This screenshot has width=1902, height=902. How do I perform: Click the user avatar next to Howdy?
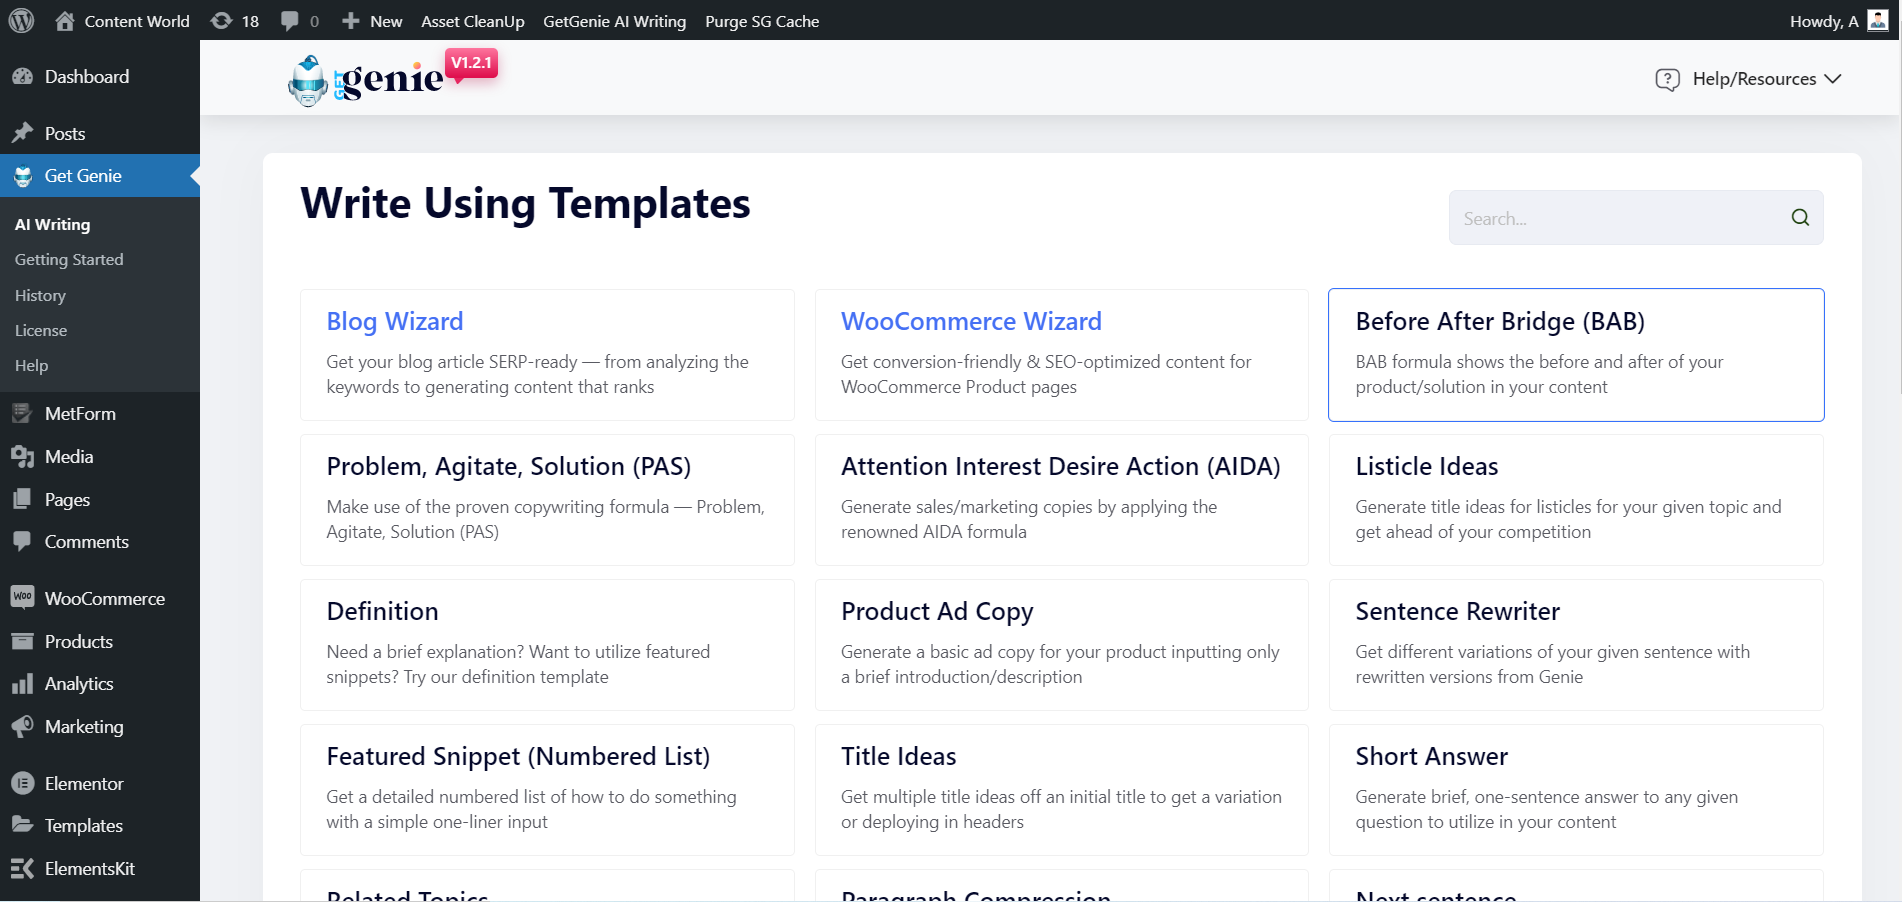[x=1878, y=21]
